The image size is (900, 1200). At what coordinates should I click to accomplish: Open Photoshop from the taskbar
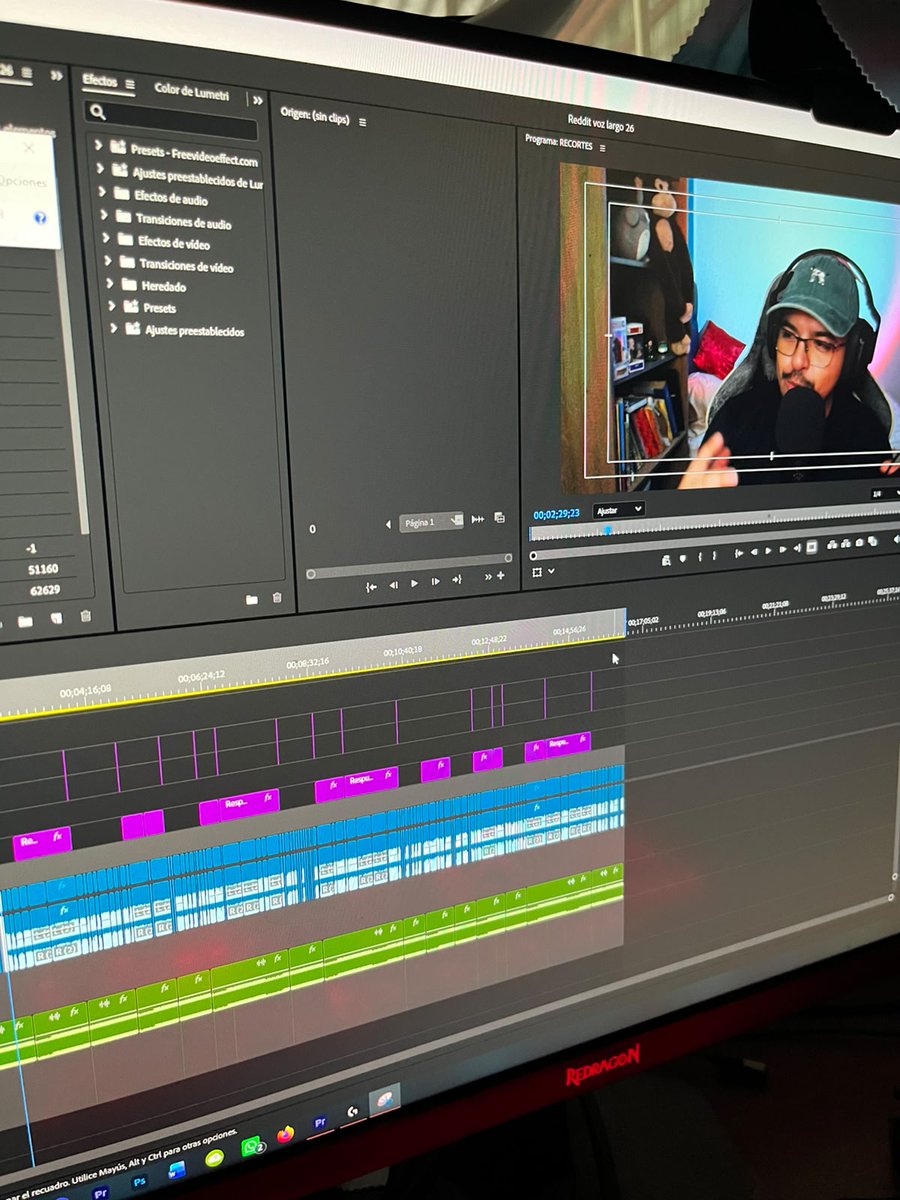pyautogui.click(x=139, y=1181)
